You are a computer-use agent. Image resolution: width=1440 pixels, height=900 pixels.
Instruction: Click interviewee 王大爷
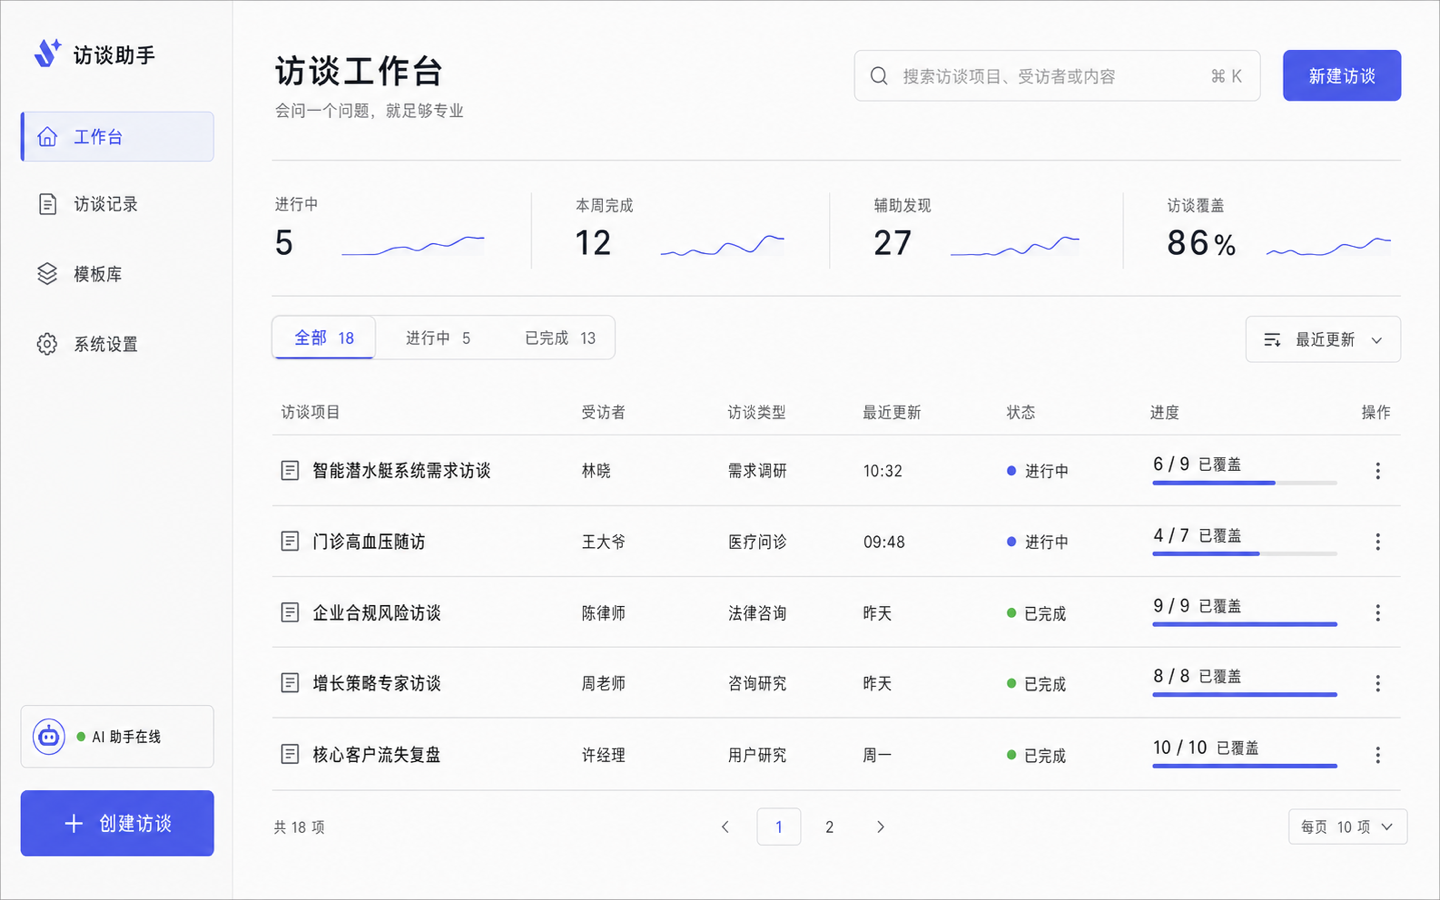(x=604, y=542)
